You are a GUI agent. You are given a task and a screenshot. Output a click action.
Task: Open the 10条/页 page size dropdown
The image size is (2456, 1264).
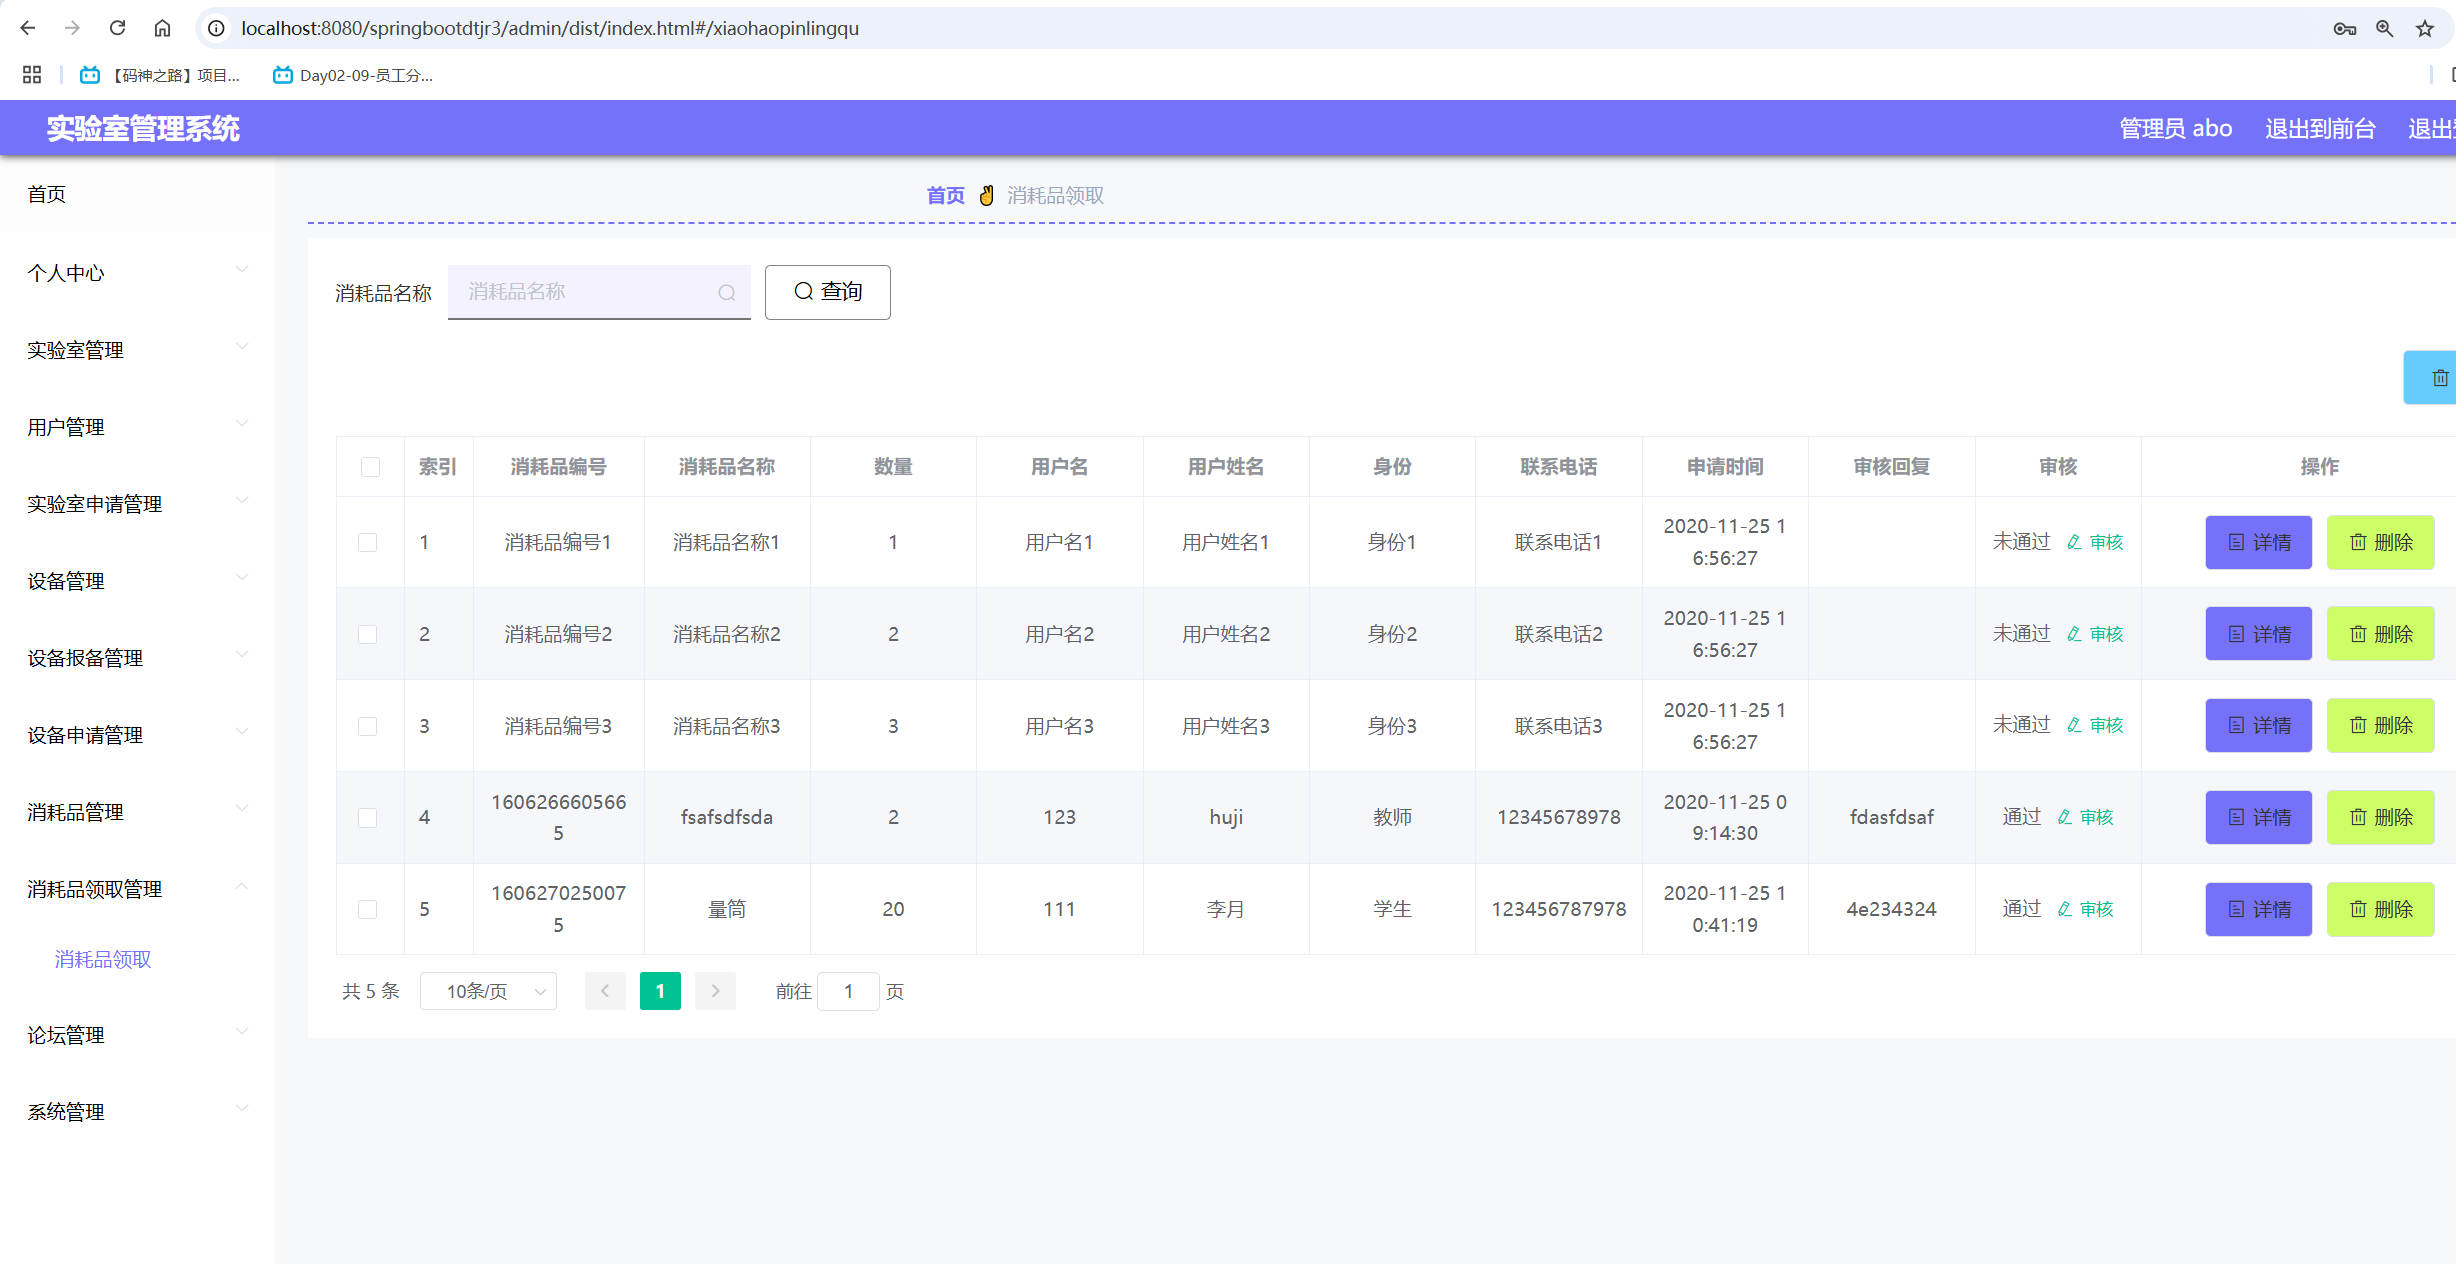(488, 991)
